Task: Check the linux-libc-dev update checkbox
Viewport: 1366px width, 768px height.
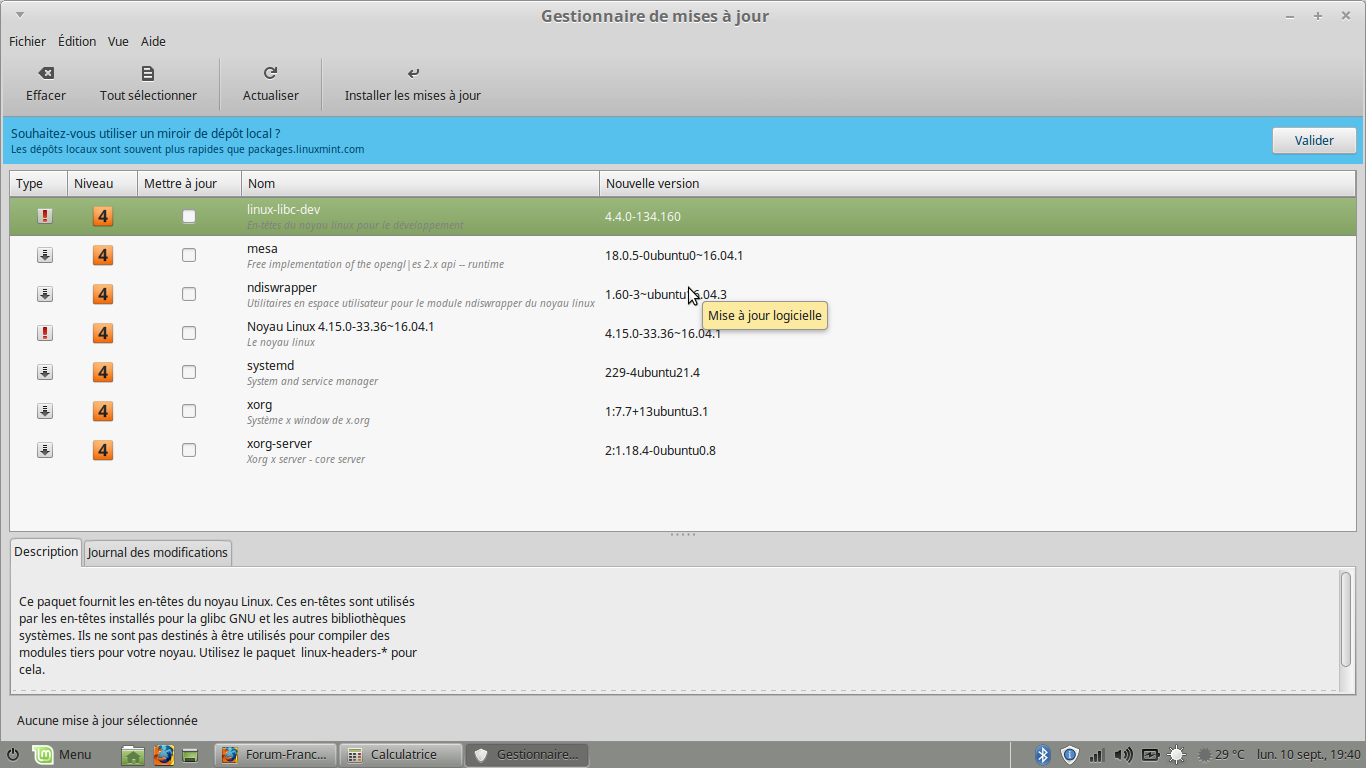Action: pyautogui.click(x=189, y=216)
